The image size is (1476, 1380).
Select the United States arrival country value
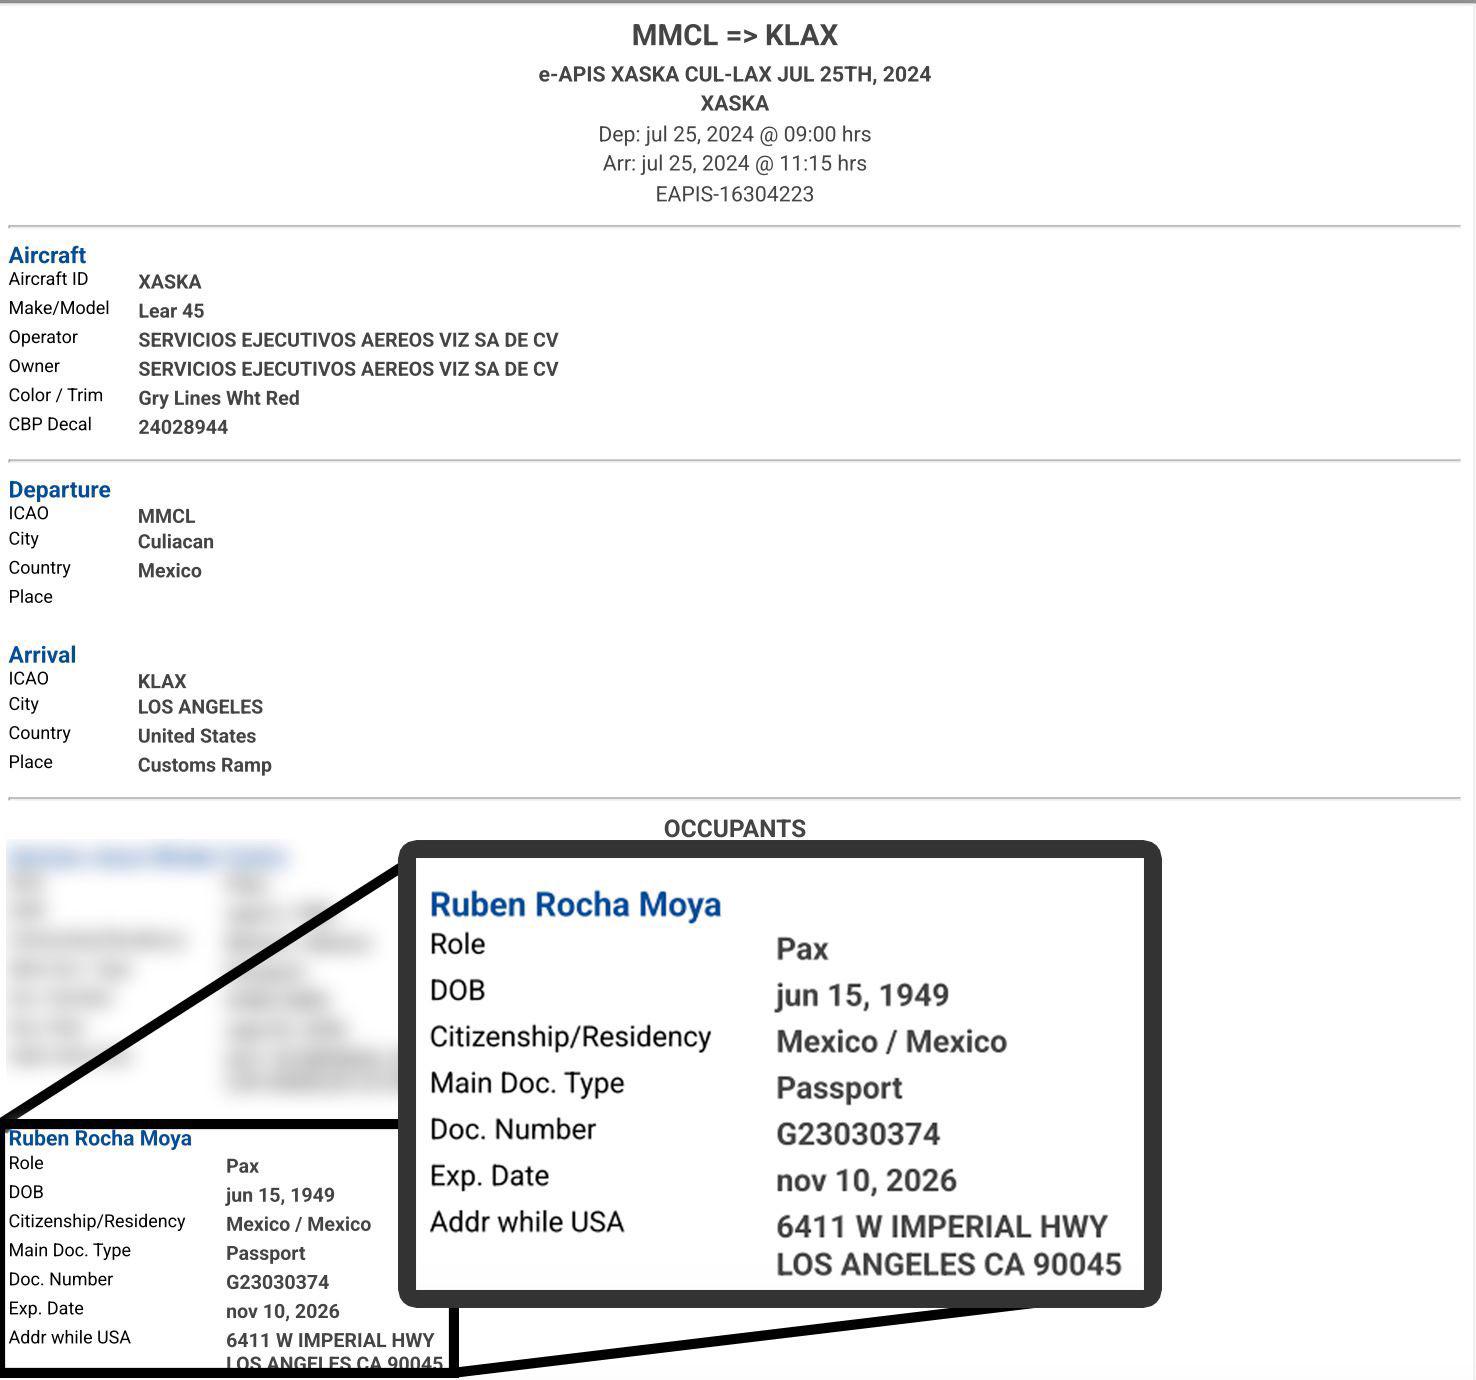click(197, 736)
